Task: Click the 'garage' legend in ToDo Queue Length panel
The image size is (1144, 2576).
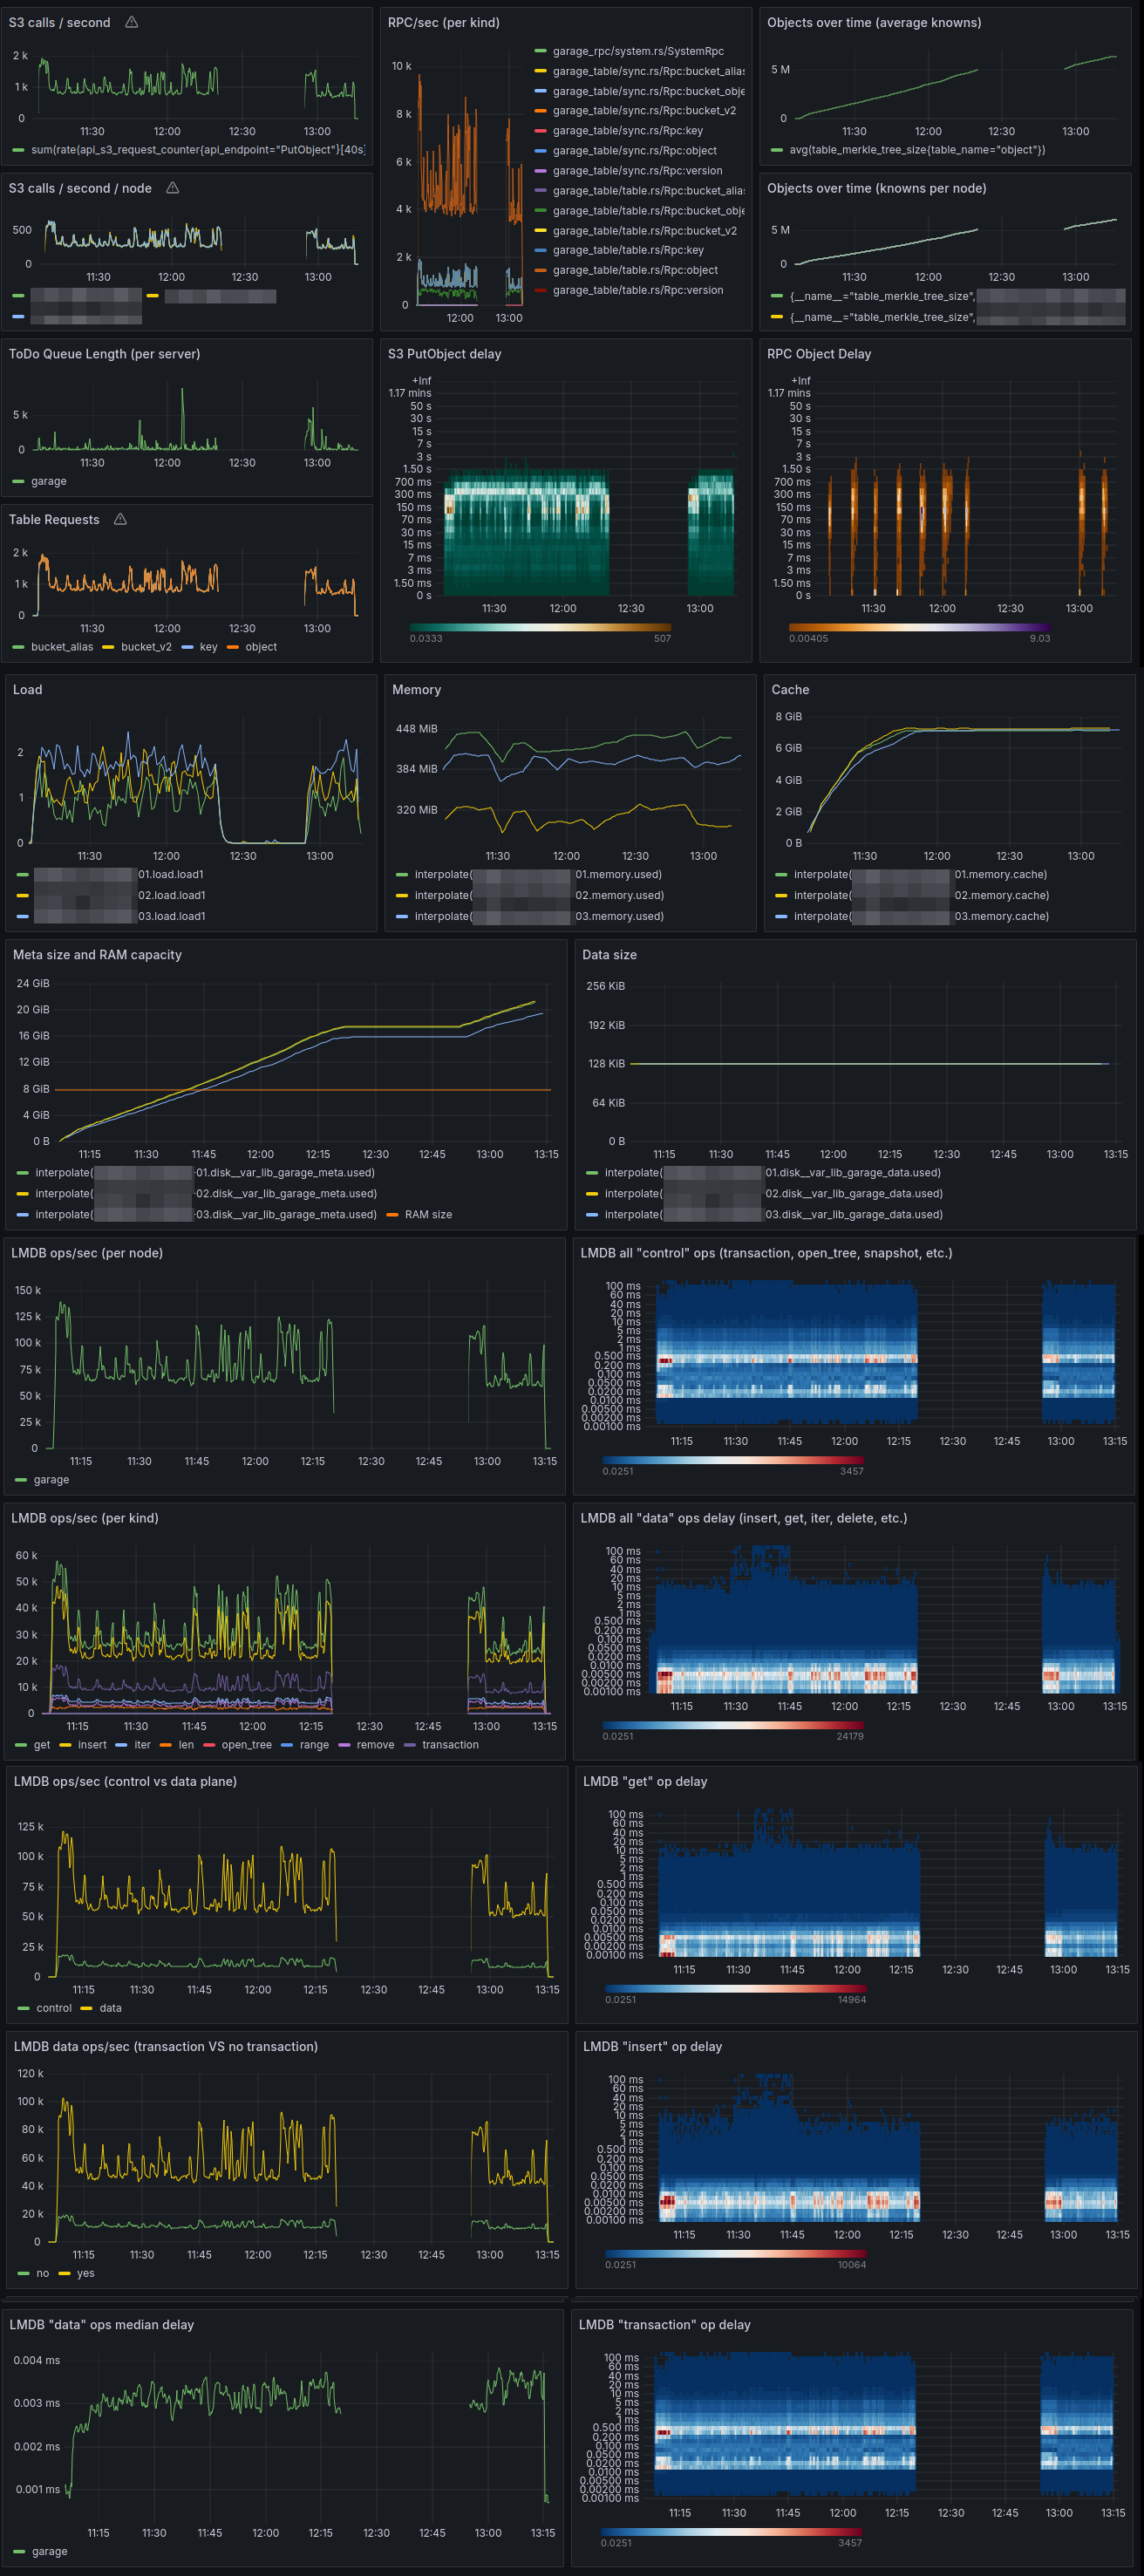Action: point(49,481)
